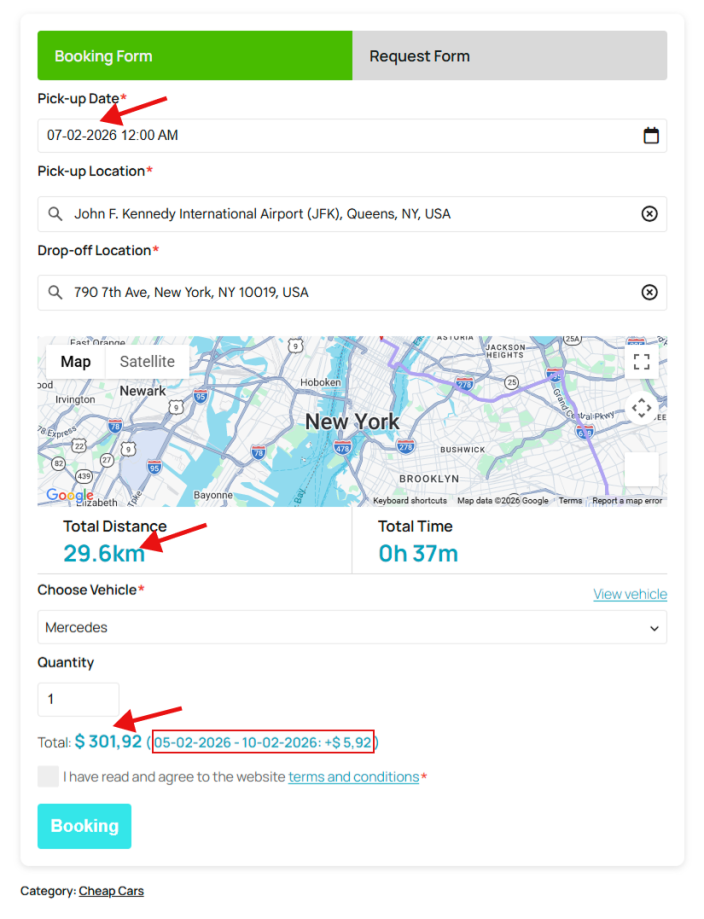Clear the drop-off location field
This screenshot has height=919, width=704.
pos(649,292)
